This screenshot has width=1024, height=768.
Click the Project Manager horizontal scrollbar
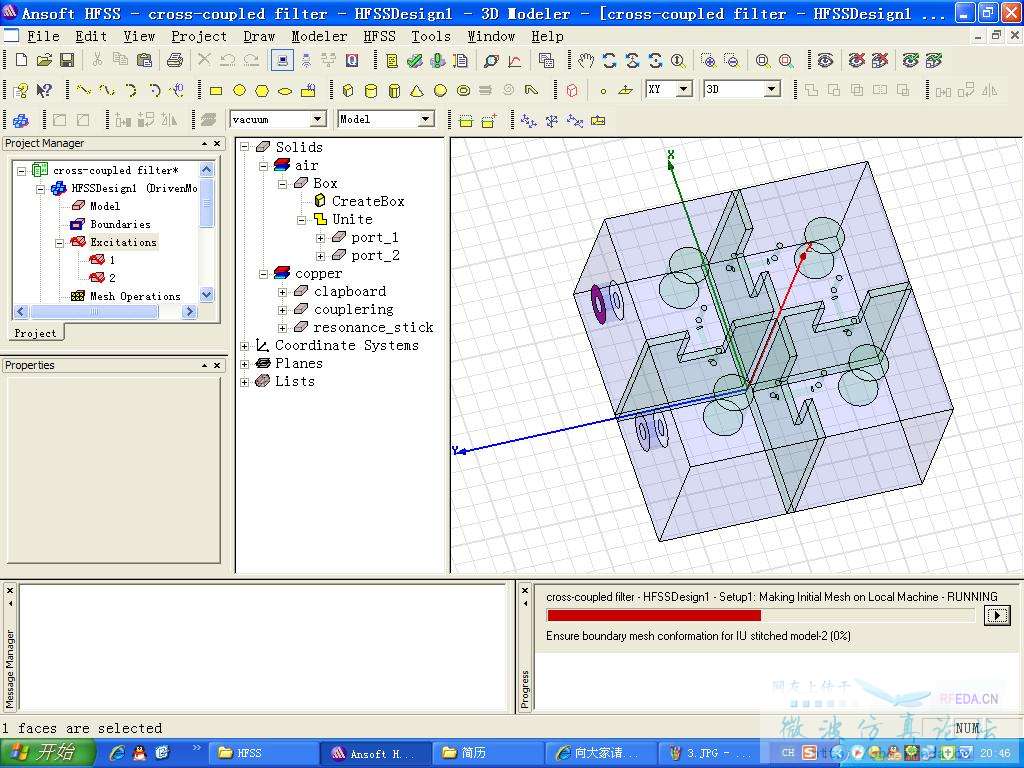104,312
